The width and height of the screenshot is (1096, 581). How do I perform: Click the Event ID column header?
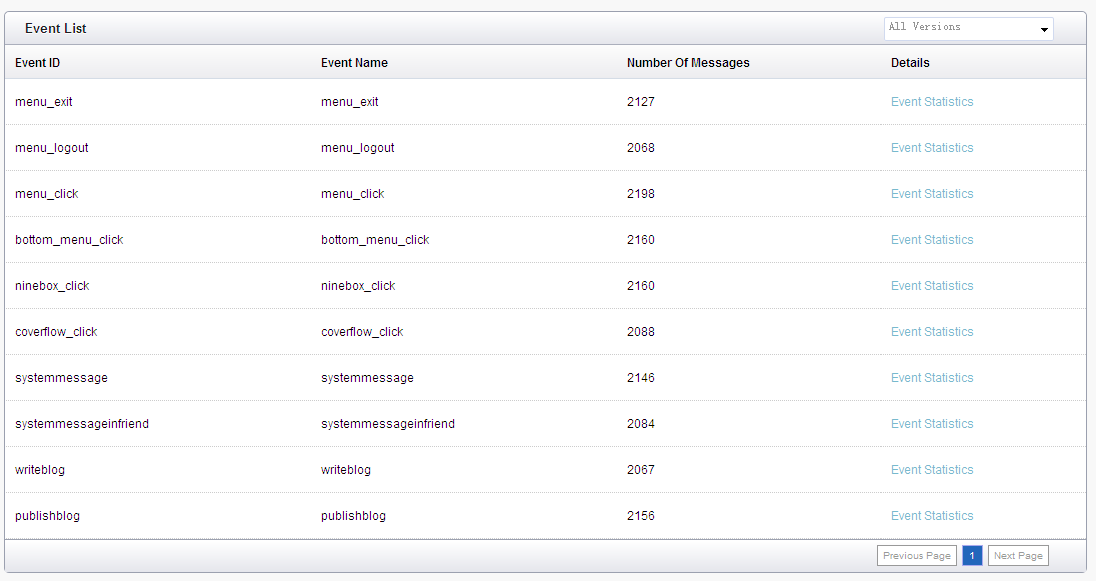point(38,63)
